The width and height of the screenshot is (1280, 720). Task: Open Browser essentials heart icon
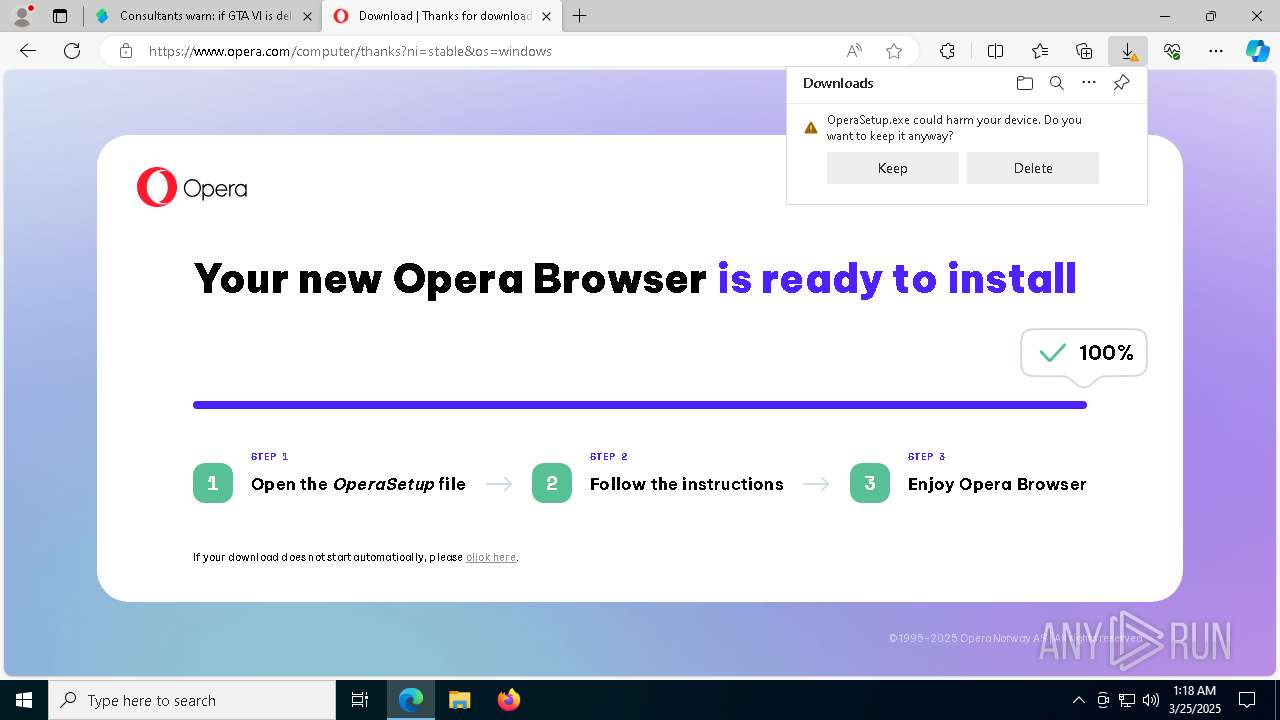pyautogui.click(x=1172, y=51)
